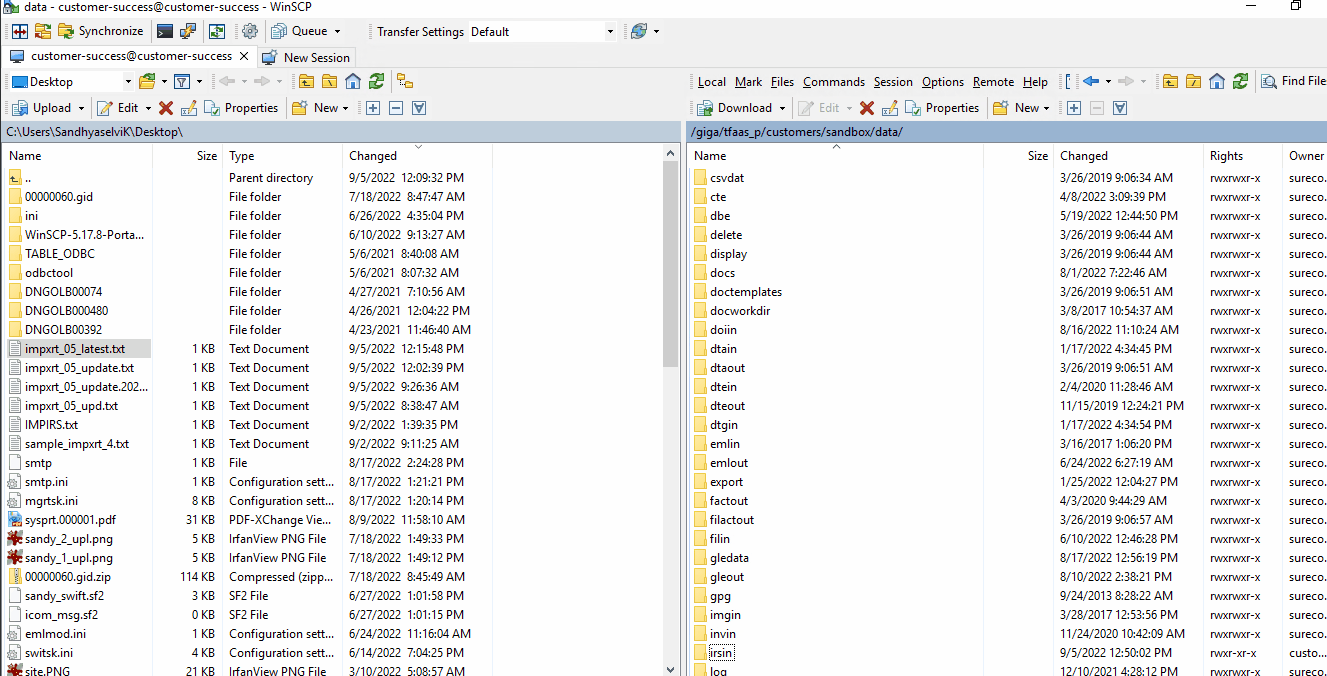The width and height of the screenshot is (1327, 676).
Task: Expand the Desktop drive dropdown
Action: pyautogui.click(x=128, y=81)
